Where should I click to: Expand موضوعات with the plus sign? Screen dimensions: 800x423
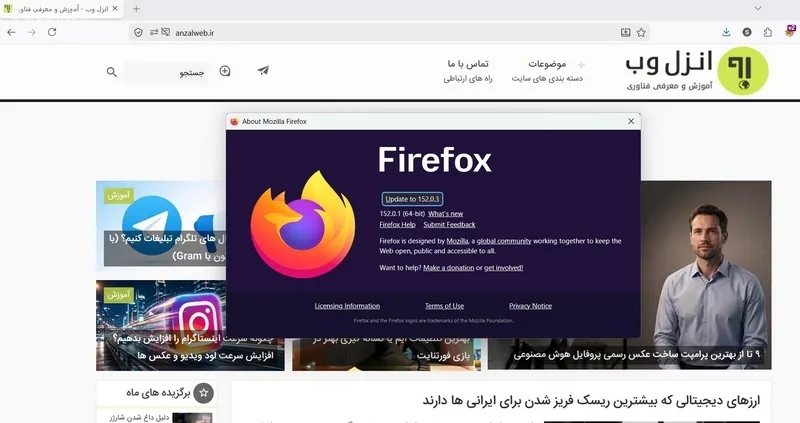(581, 65)
